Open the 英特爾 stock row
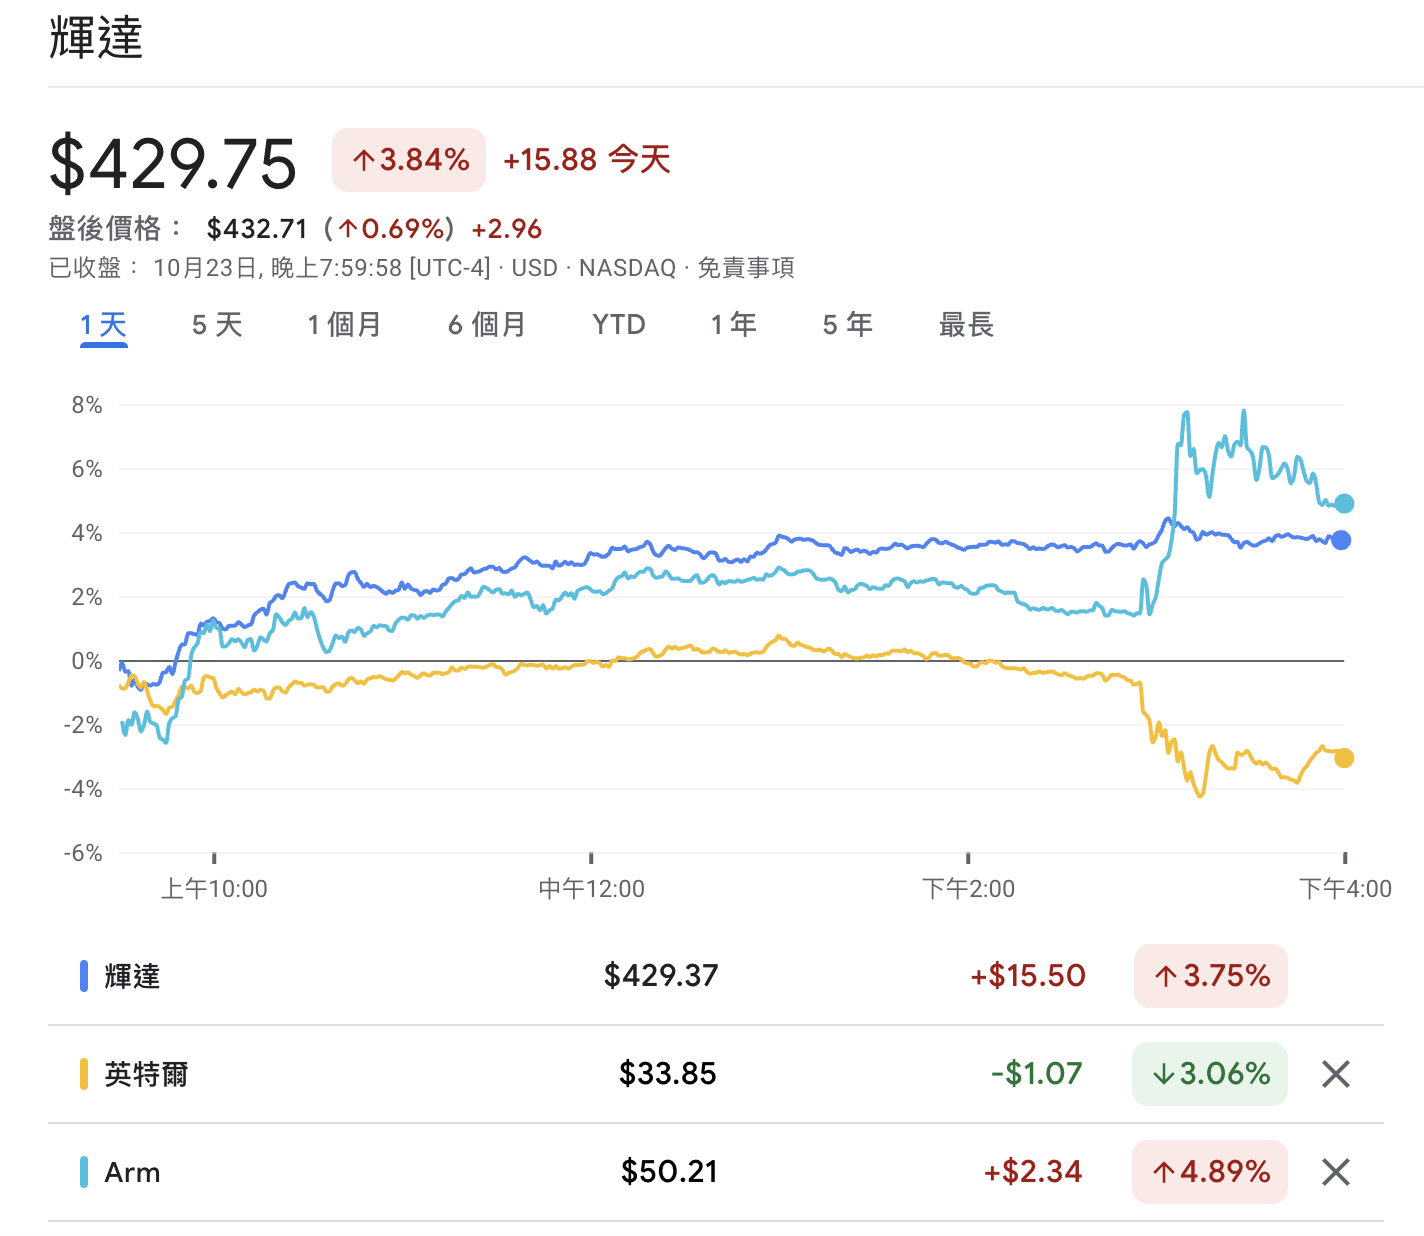 [x=146, y=1074]
